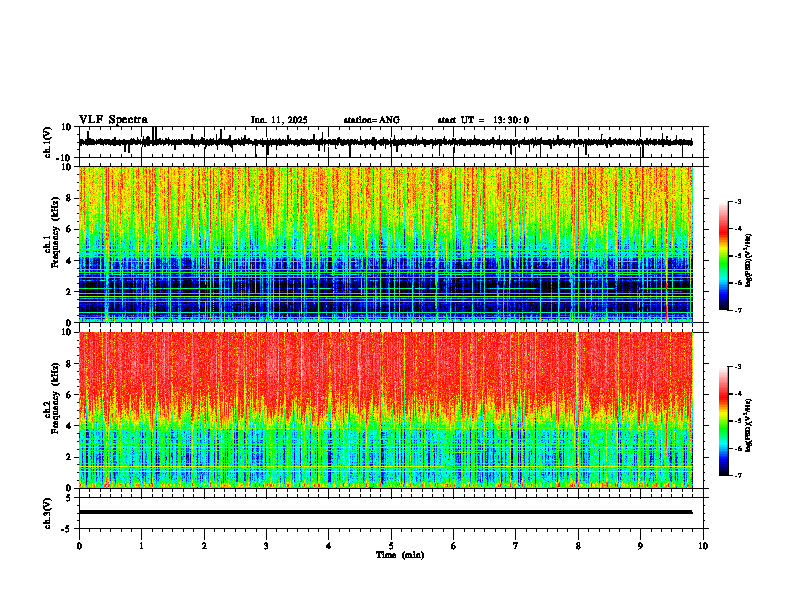
Task: Click the "-6" label on ch.1 color bar
Action: (x=738, y=283)
